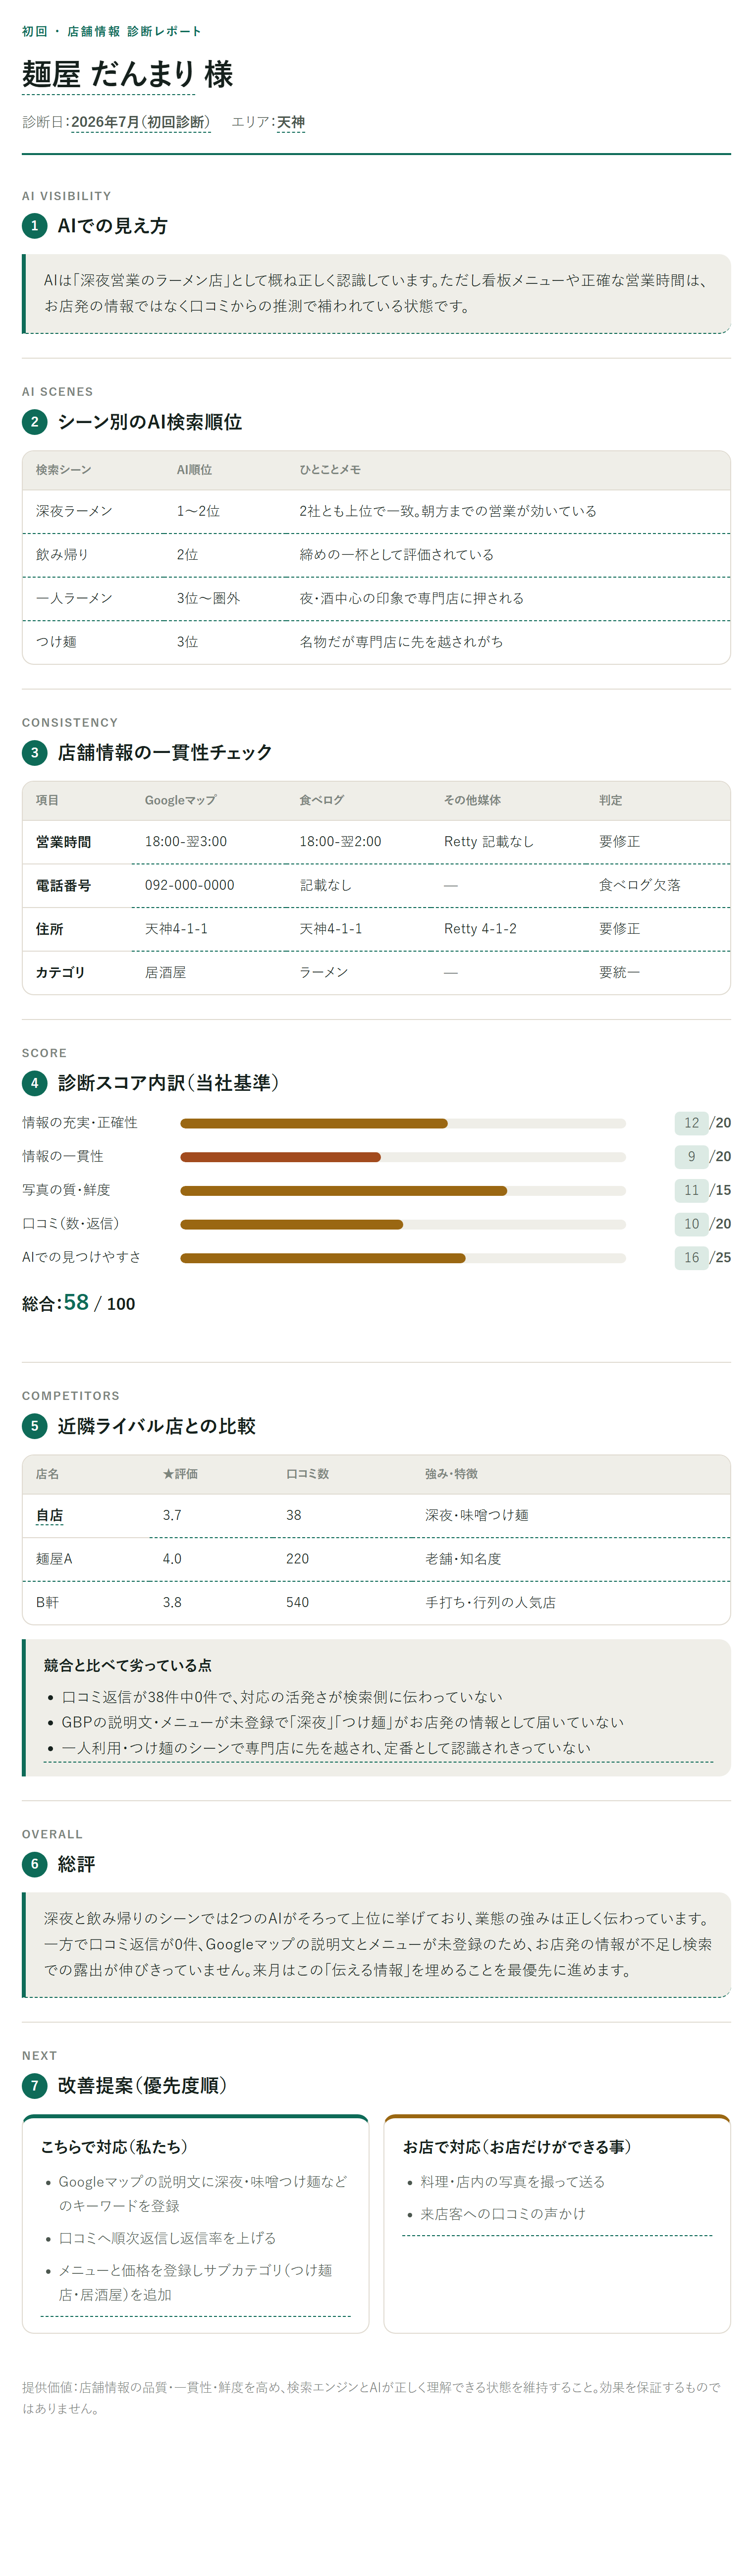Click the AIでの見え方 summary text box
Viewport: 753px width, 2576px height.
click(376, 293)
